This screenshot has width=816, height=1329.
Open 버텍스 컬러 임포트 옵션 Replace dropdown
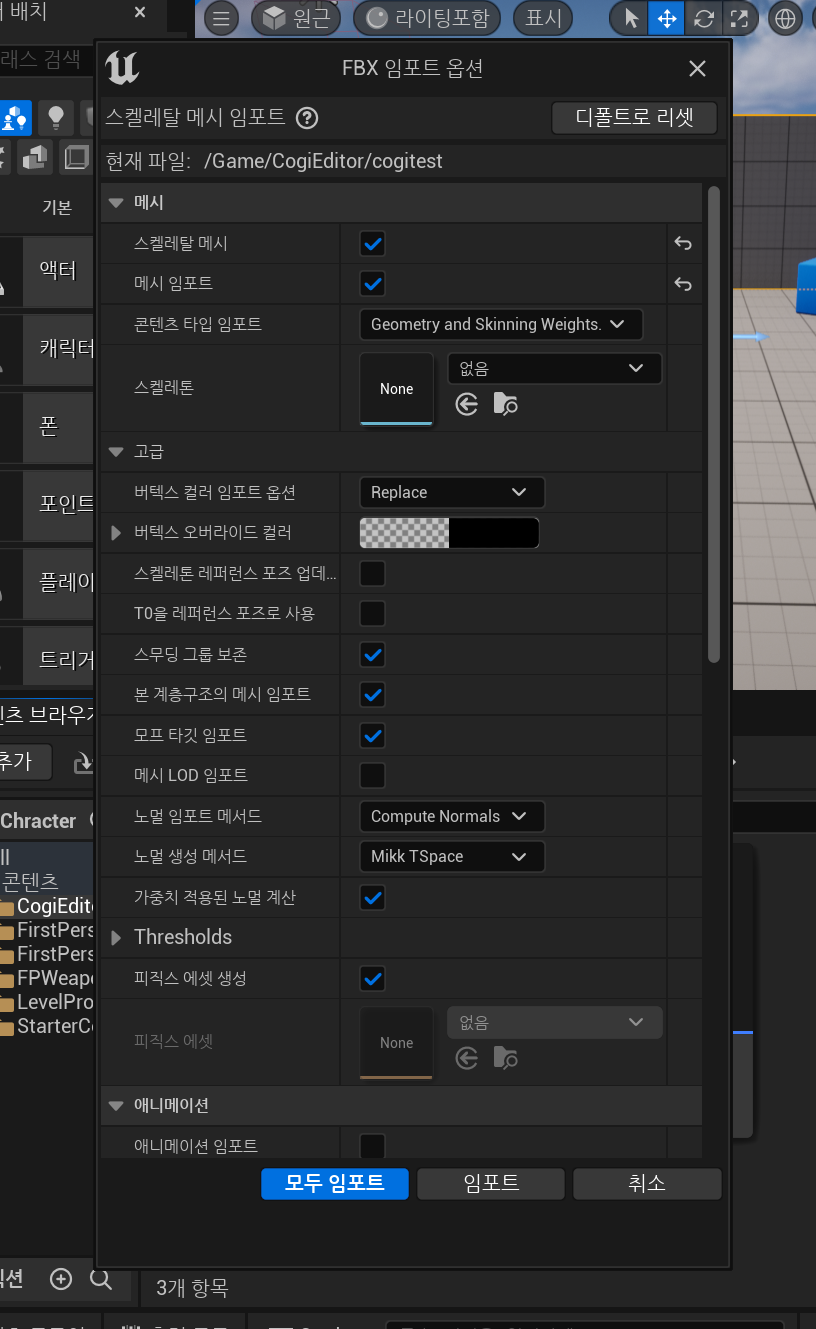tap(452, 492)
